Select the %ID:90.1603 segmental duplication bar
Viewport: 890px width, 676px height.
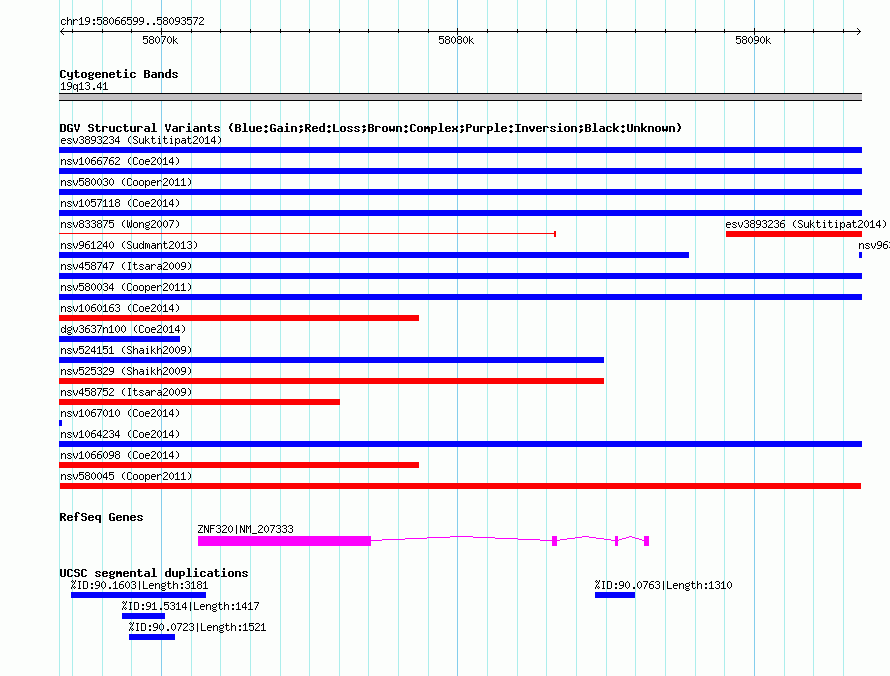coord(138,595)
